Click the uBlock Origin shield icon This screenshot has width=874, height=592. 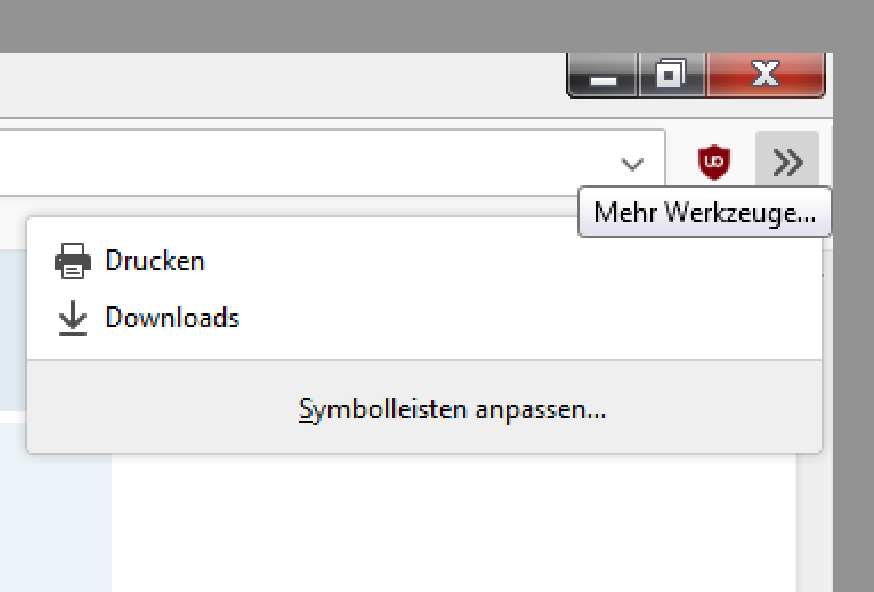[713, 161]
